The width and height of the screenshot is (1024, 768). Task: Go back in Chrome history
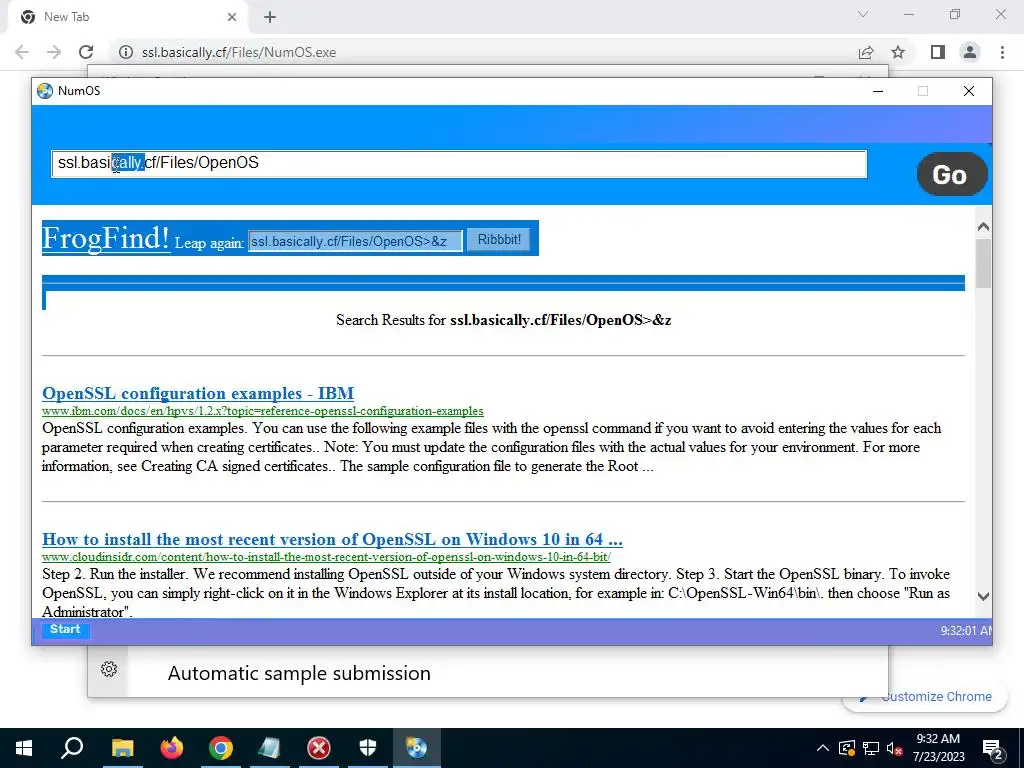(22, 52)
